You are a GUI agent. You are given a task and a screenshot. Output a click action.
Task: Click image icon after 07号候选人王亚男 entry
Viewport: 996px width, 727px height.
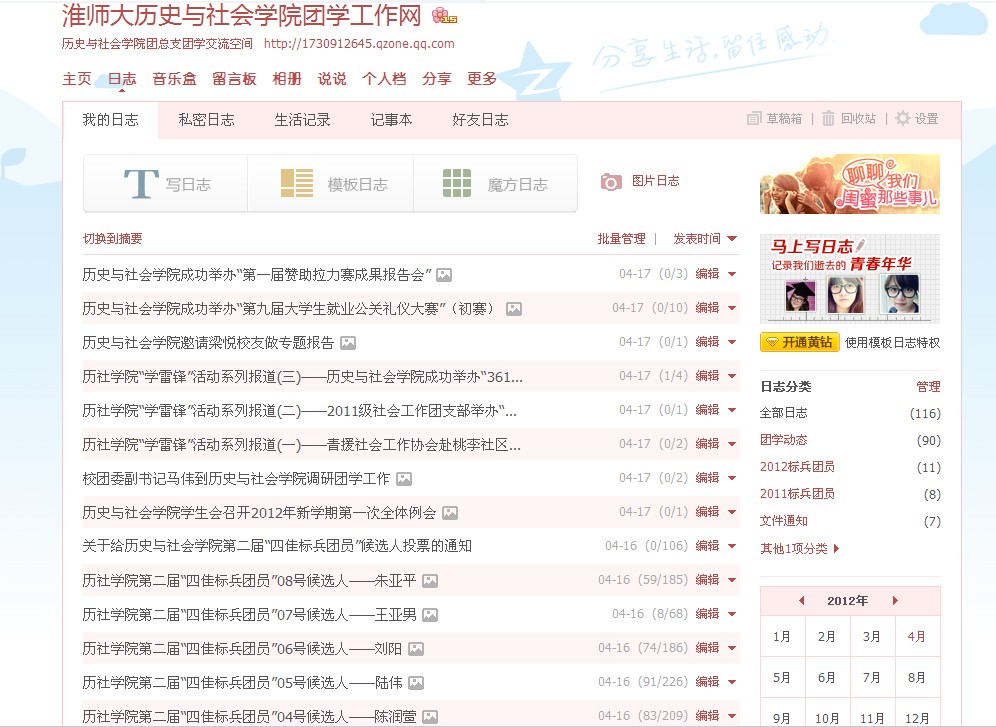click(431, 615)
